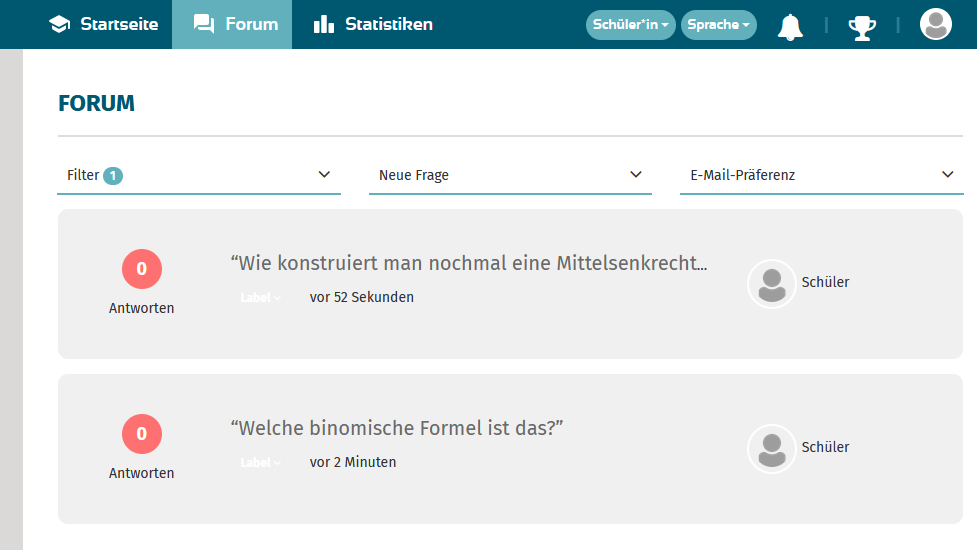Expand the Neue Frage dropdown

[510, 175]
